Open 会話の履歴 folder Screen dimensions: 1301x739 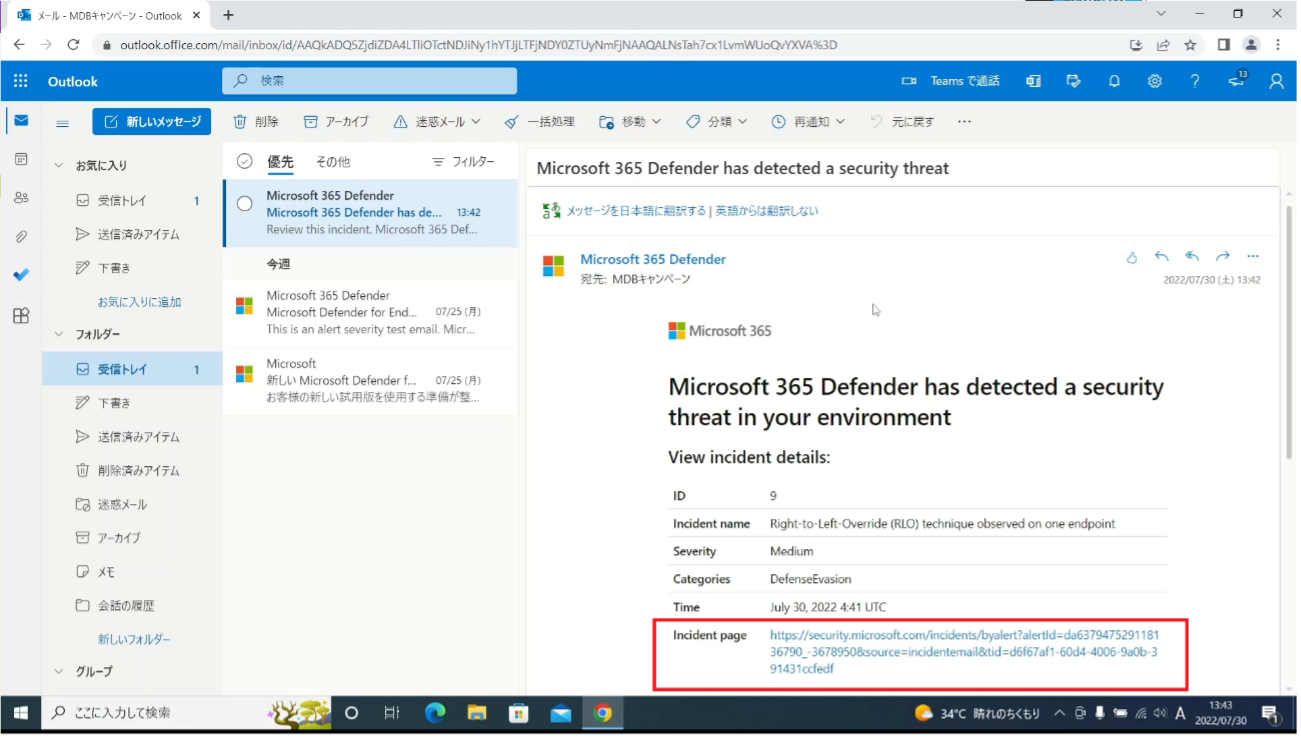[132, 606]
